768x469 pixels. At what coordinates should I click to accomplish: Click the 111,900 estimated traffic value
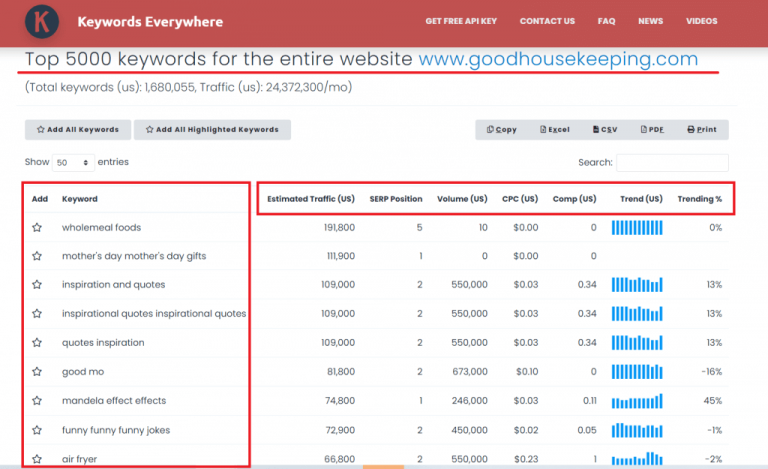(340, 256)
